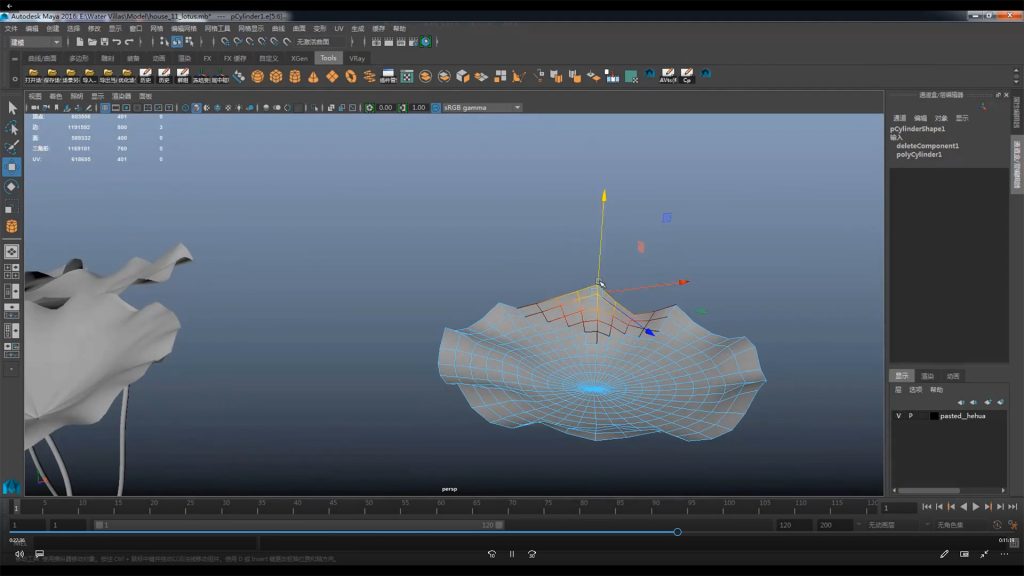Toggle the auto keyframe button

coord(996,525)
